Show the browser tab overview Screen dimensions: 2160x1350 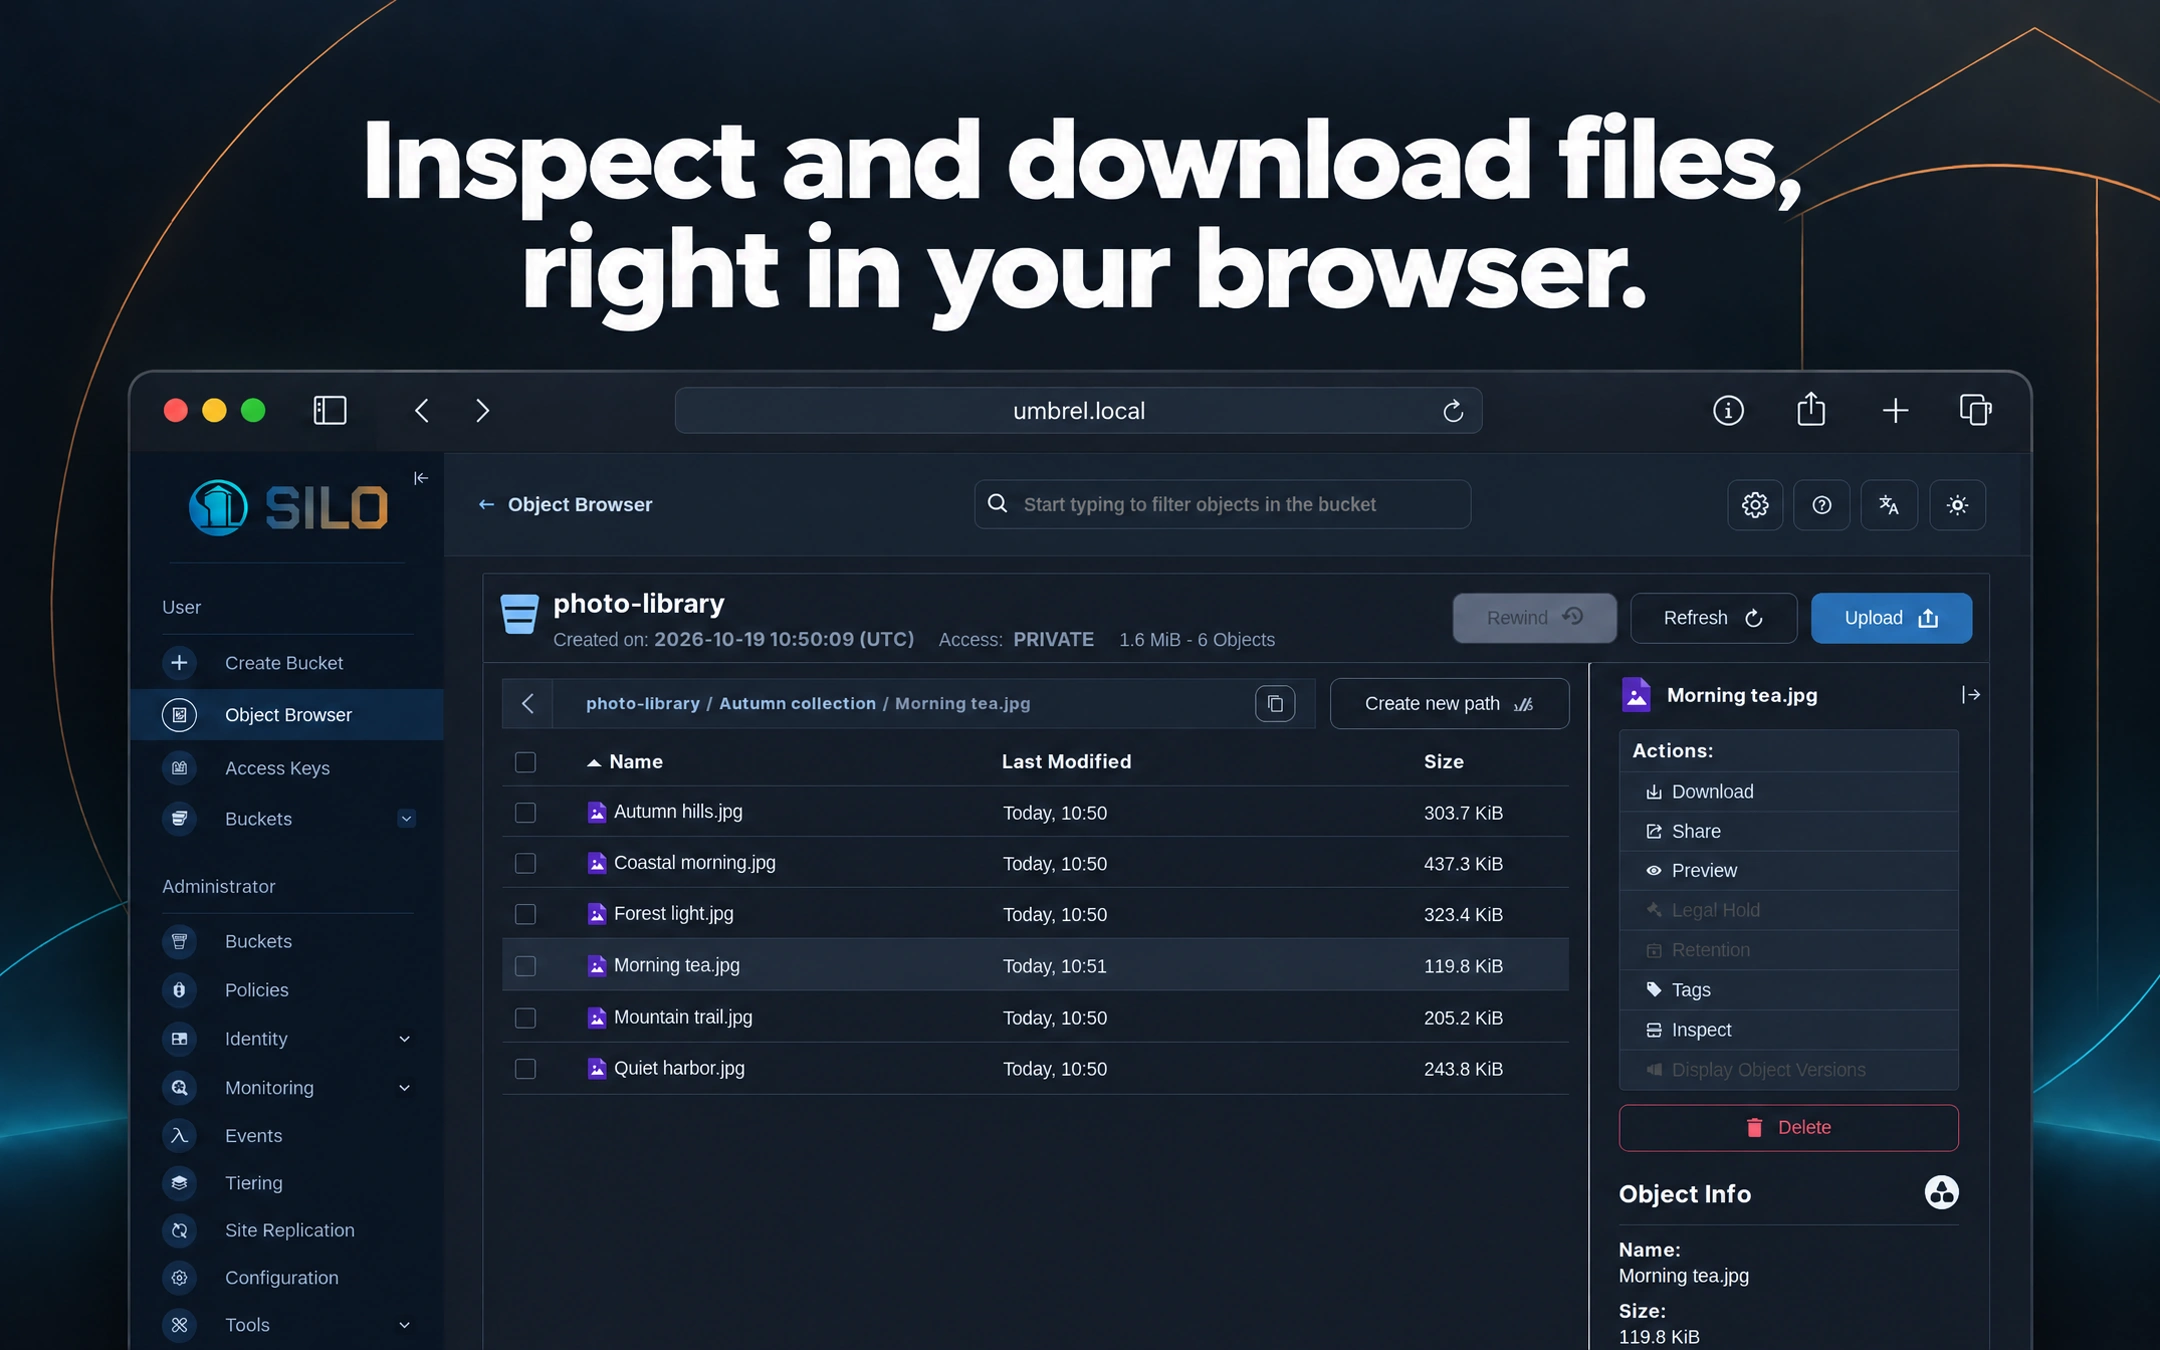[x=1975, y=410]
